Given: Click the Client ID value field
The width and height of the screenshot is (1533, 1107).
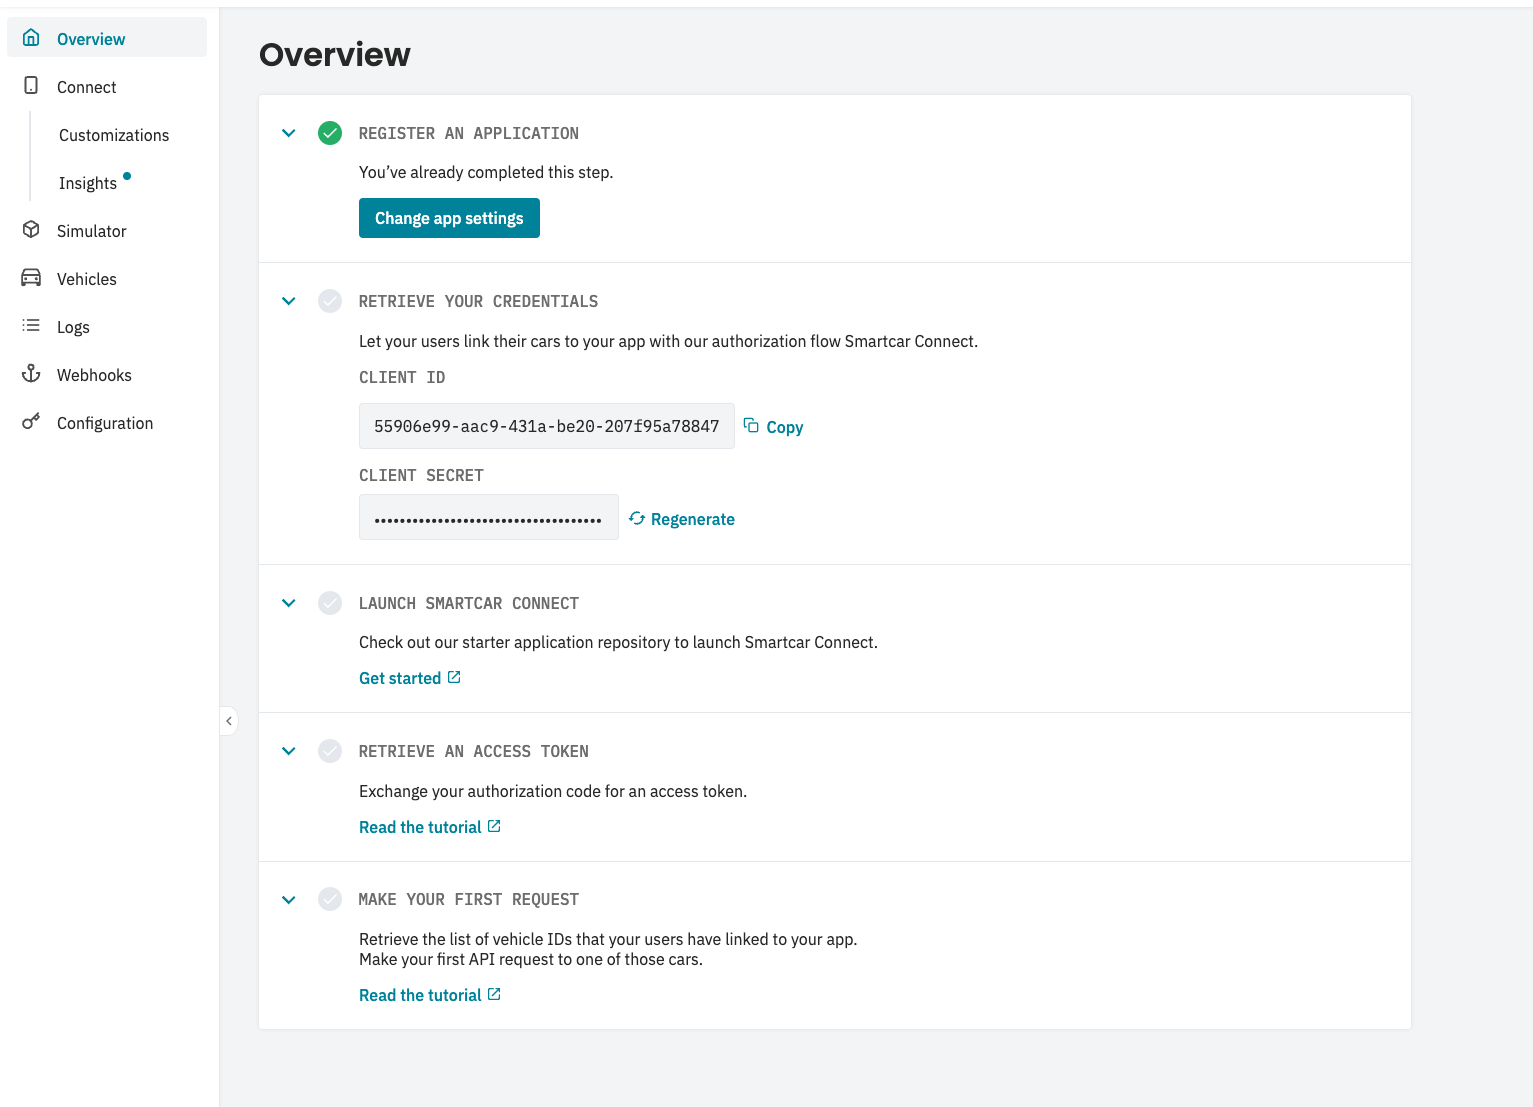Looking at the screenshot, I should (x=547, y=426).
